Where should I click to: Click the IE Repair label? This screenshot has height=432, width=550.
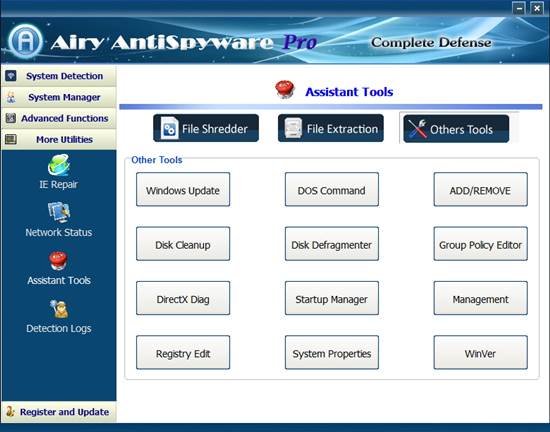click(59, 184)
